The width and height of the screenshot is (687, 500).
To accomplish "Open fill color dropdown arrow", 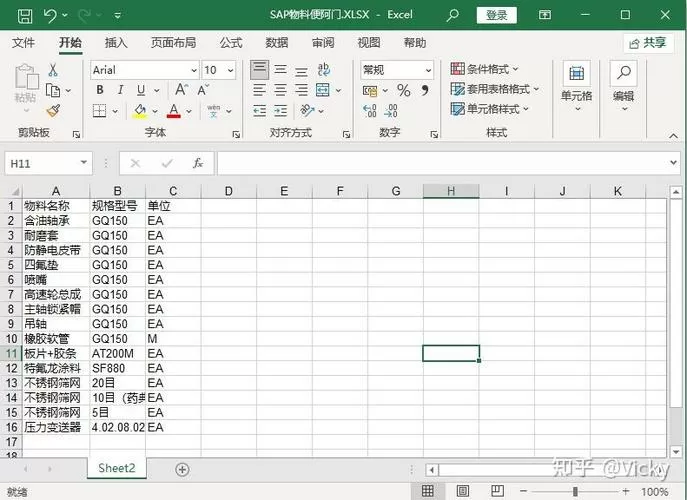I will point(154,111).
